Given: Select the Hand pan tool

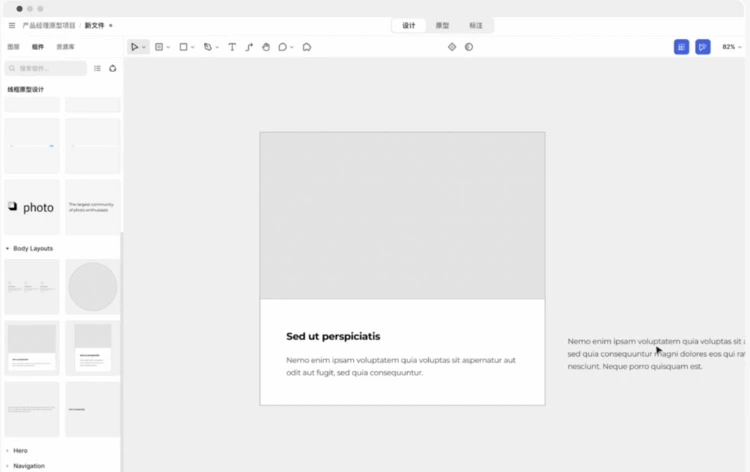Looking at the screenshot, I should pos(266,47).
